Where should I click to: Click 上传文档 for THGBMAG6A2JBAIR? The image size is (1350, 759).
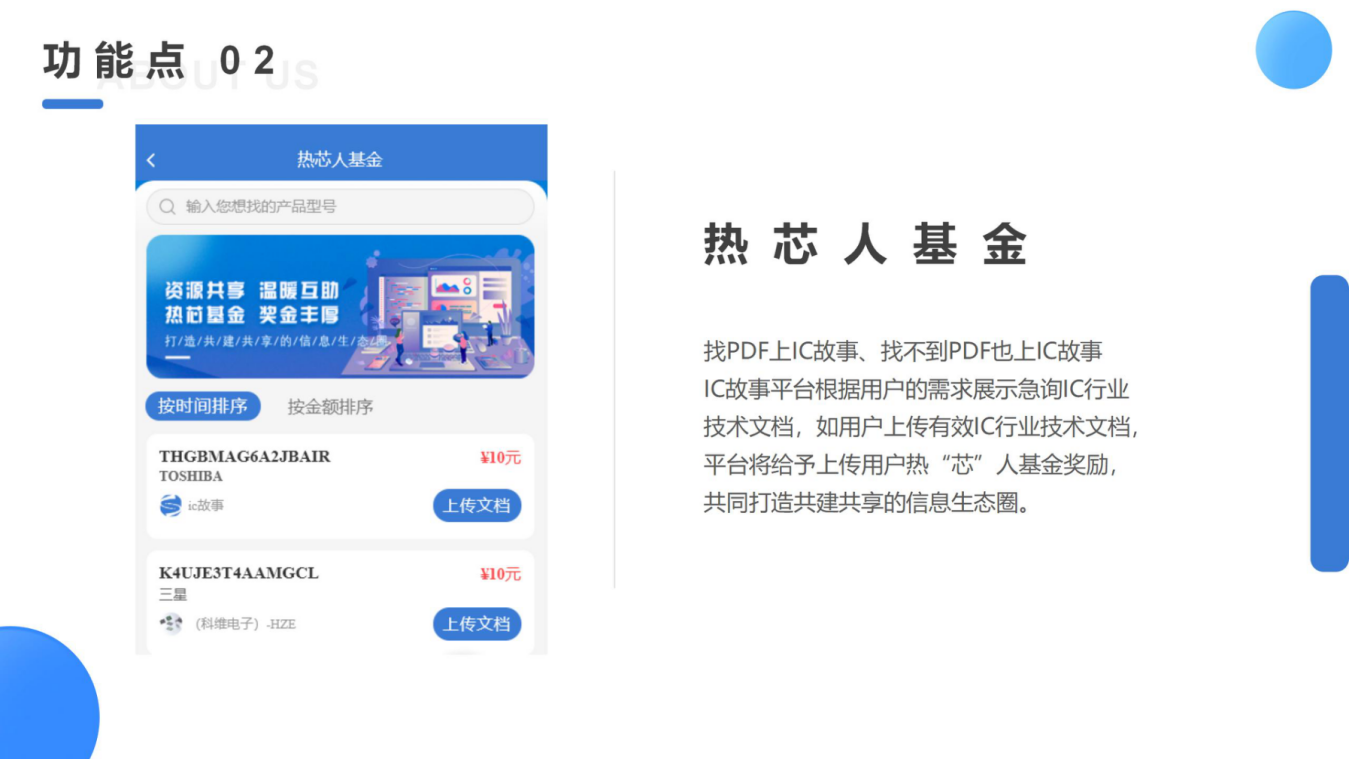[x=477, y=505]
